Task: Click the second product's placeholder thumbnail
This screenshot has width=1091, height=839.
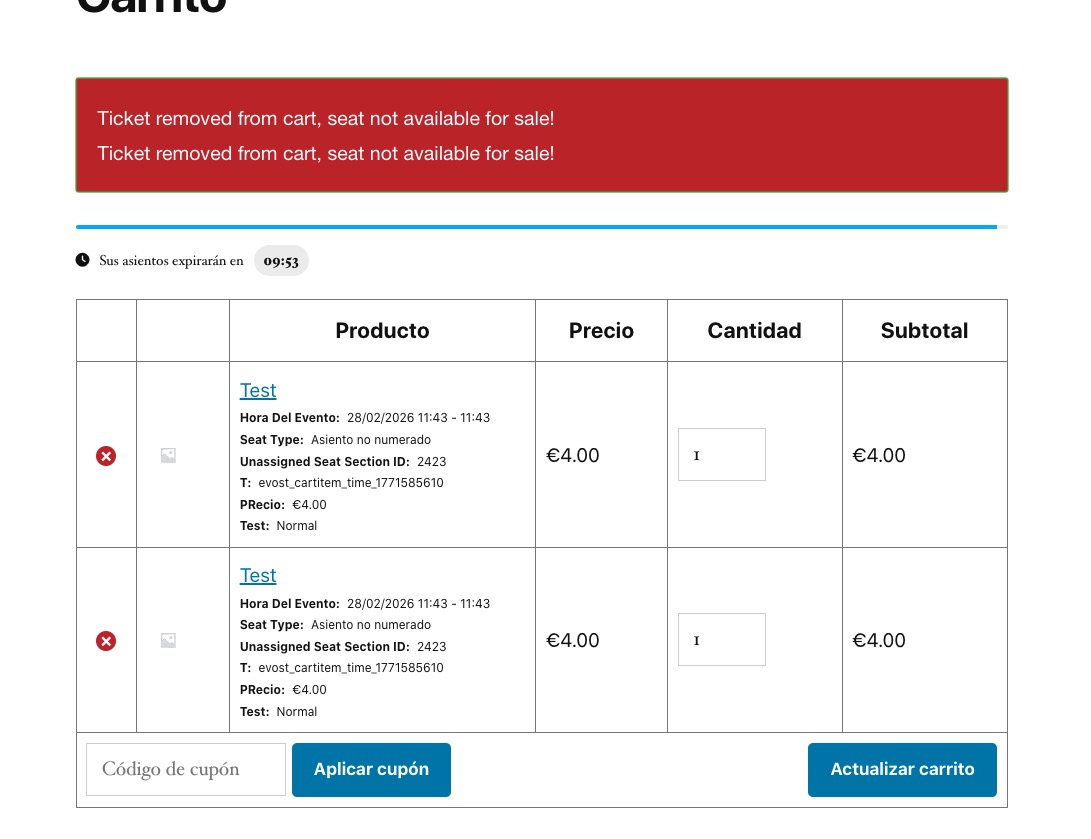Action: (x=168, y=641)
